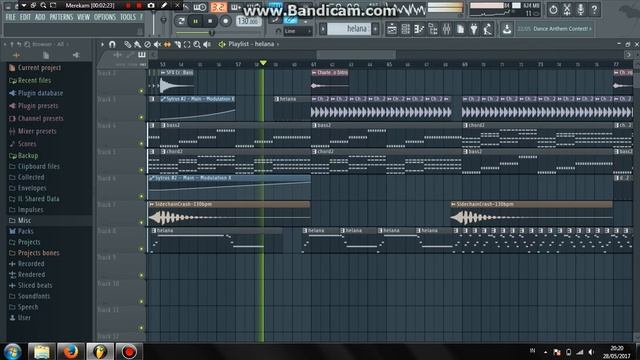Open the PATTERNS menu

(x=61, y=17)
